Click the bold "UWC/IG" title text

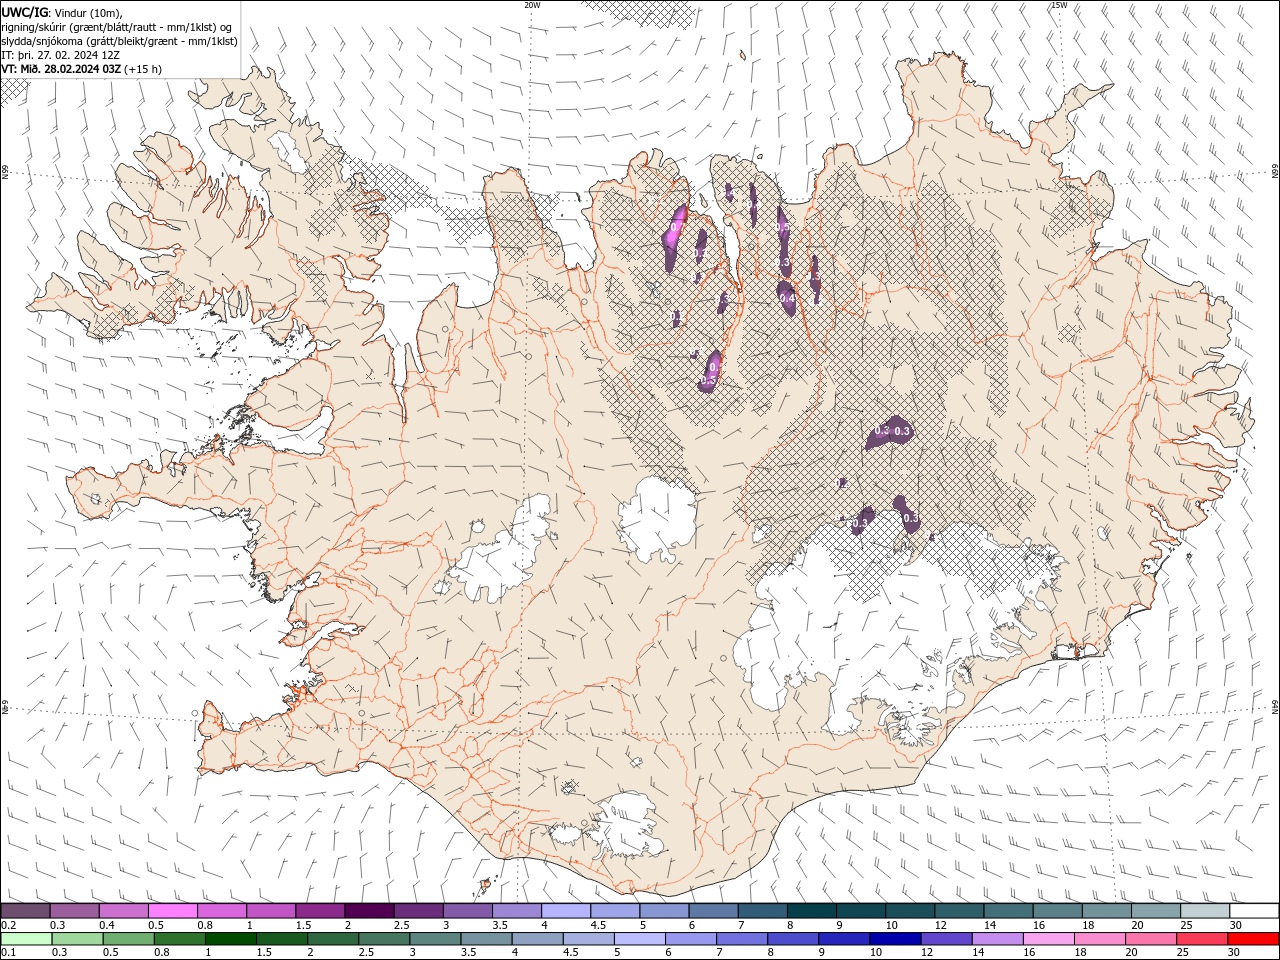[x=23, y=12]
